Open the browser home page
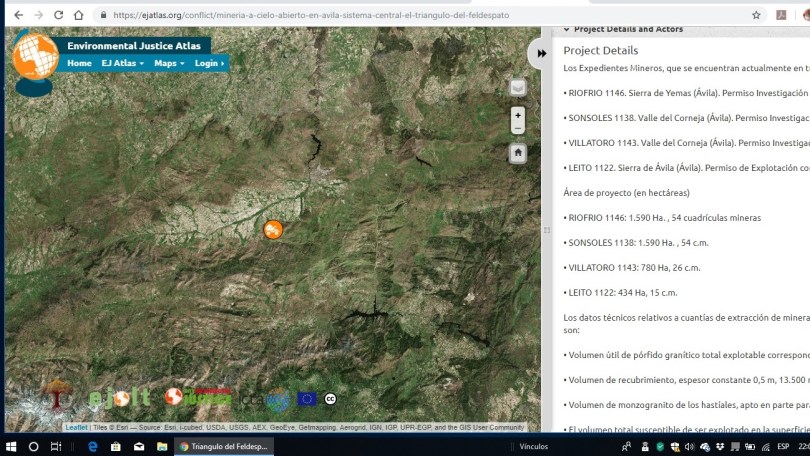This screenshot has width=810, height=456. [x=79, y=15]
